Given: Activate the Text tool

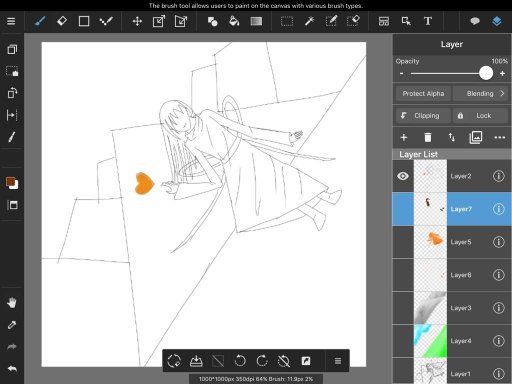Looking at the screenshot, I should point(428,21).
